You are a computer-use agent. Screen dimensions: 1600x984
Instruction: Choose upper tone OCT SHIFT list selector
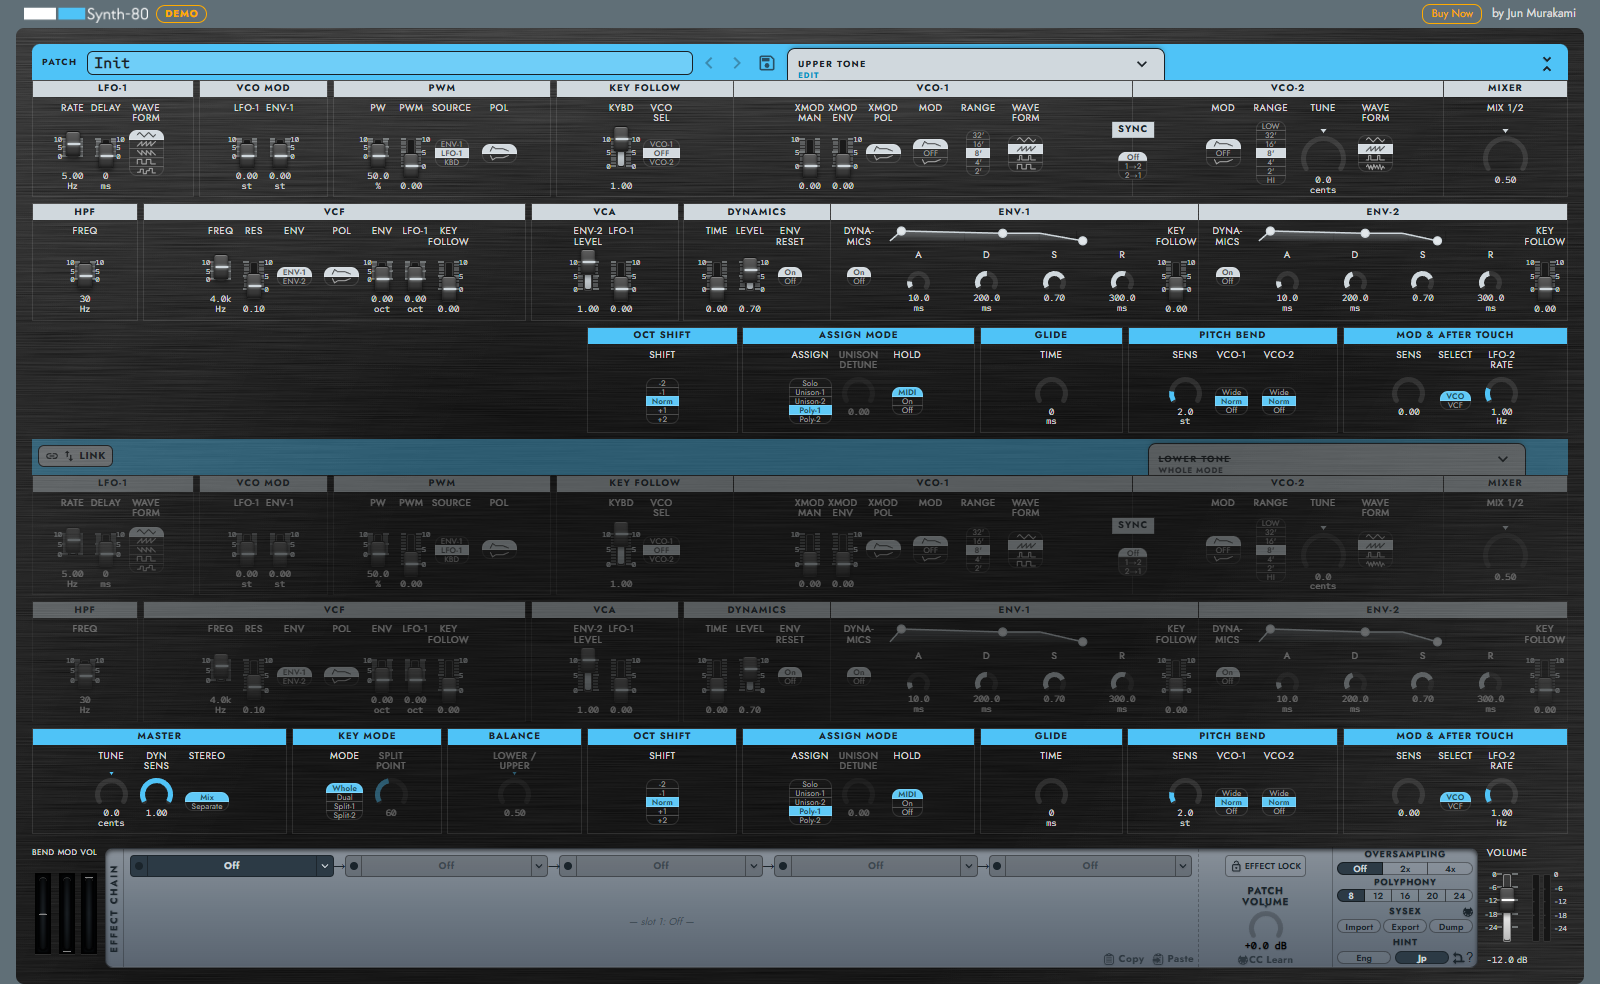pyautogui.click(x=662, y=401)
